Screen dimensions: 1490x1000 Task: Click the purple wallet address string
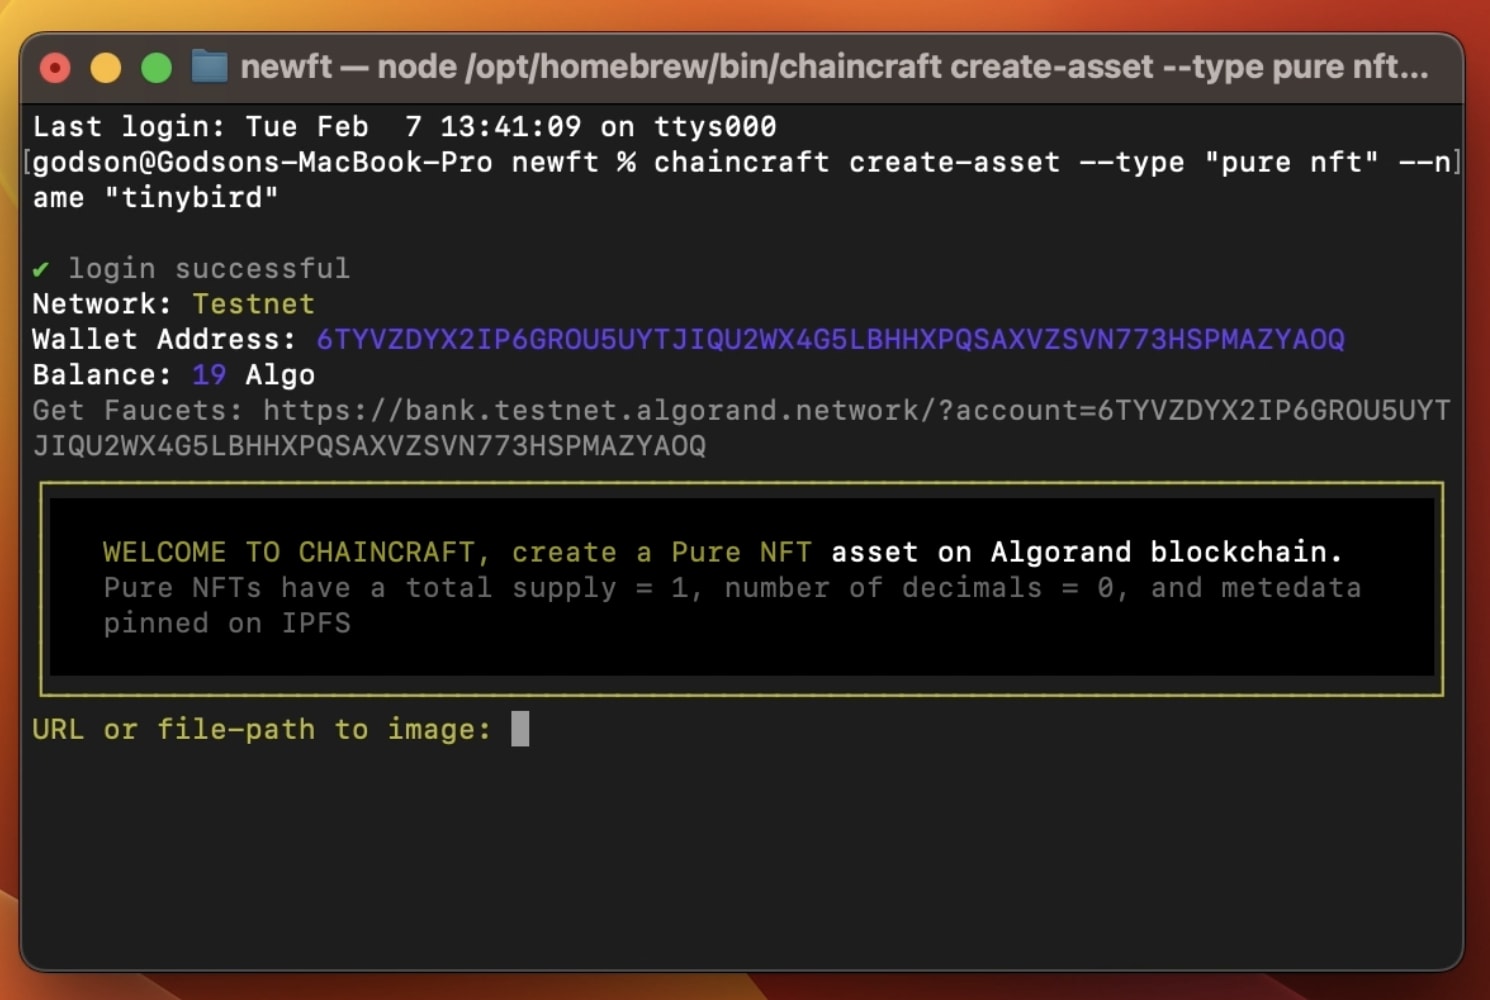coord(830,340)
